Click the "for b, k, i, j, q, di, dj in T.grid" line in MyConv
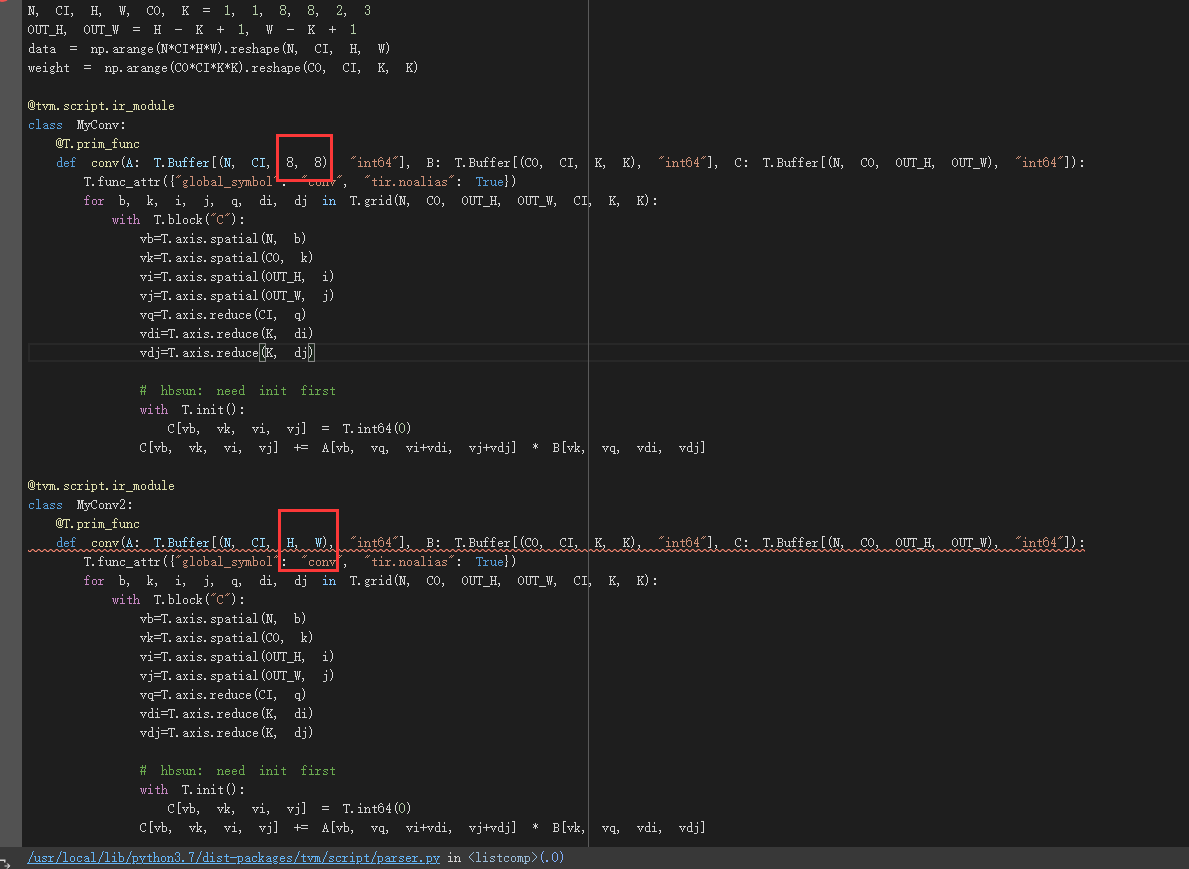This screenshot has height=869, width=1189. point(371,200)
